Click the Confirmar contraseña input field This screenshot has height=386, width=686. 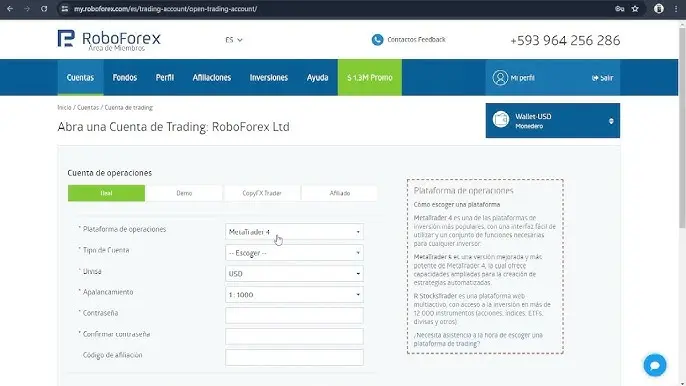click(x=294, y=336)
